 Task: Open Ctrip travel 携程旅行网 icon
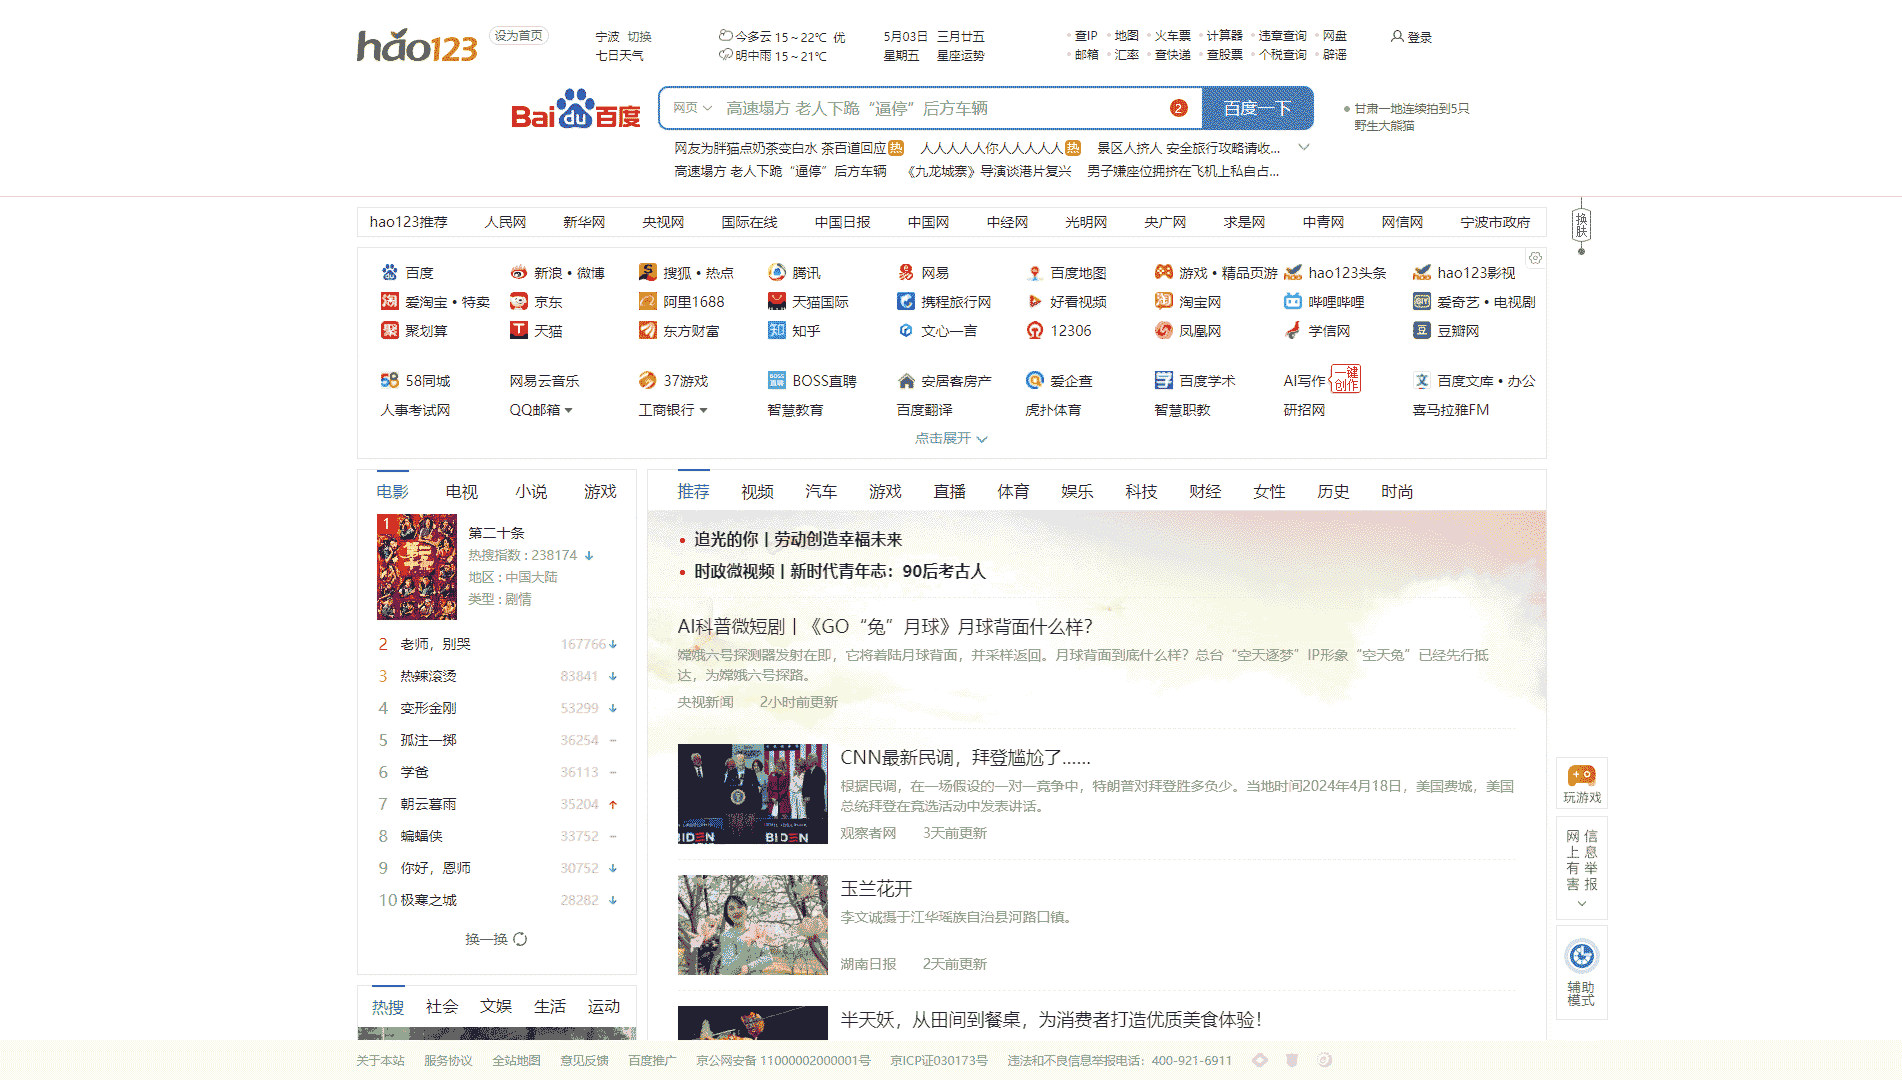[x=905, y=301]
